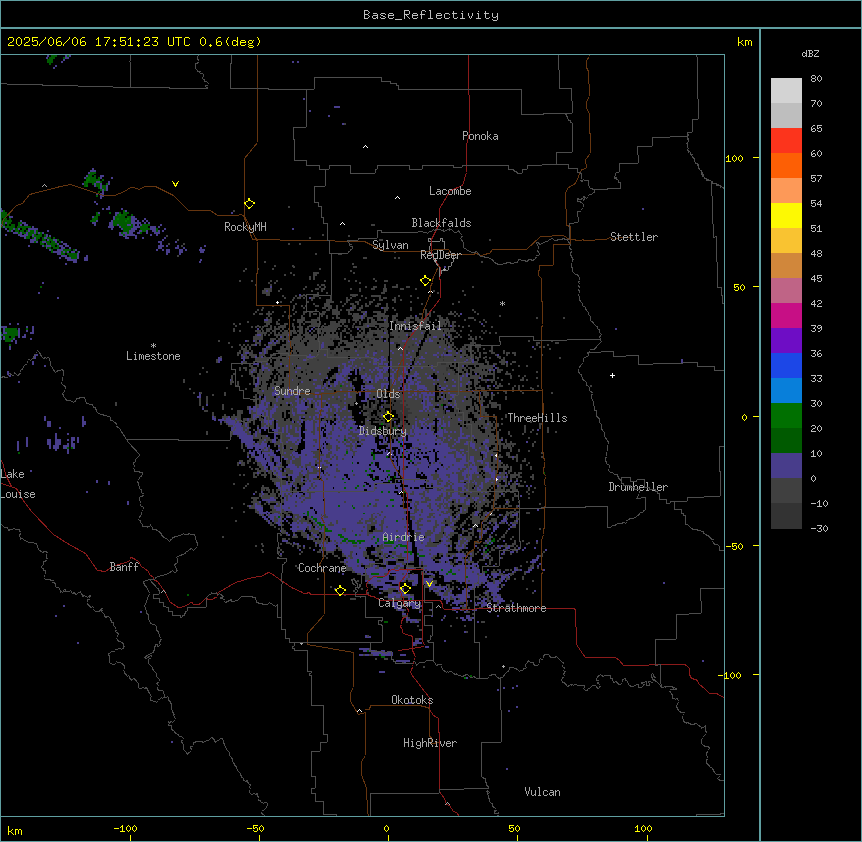Click the Limestone map label
The image size is (862, 842).
click(x=153, y=356)
